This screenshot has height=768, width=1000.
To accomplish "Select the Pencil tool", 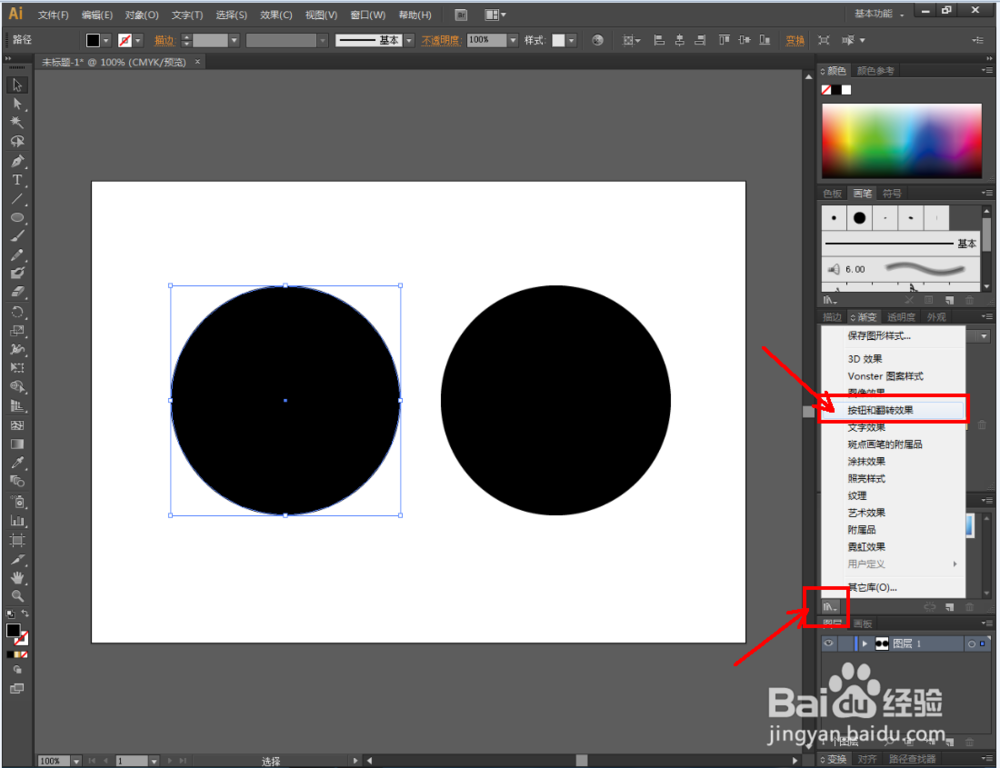I will [x=17, y=255].
